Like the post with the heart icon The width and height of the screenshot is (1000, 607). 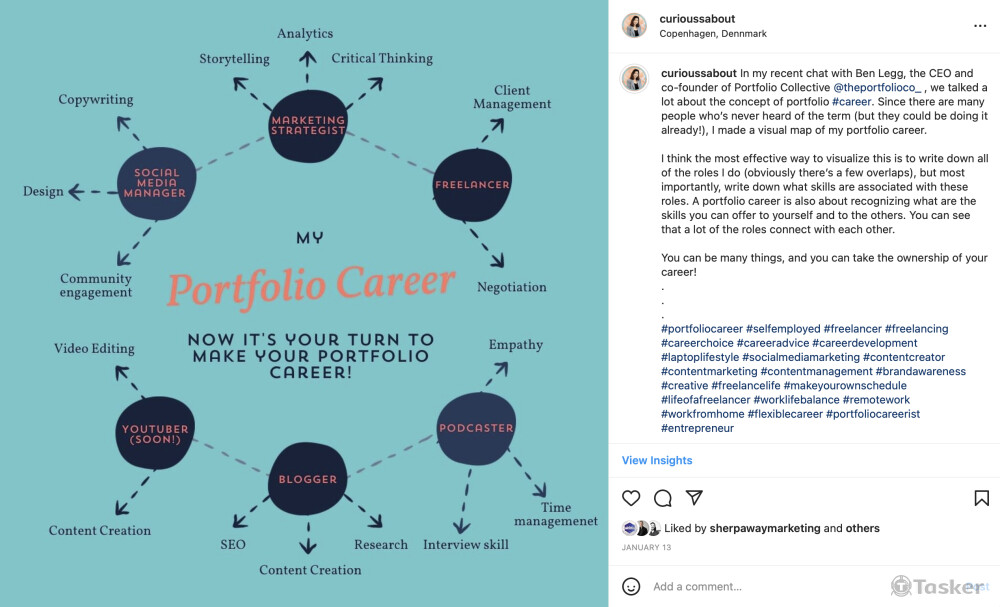[x=631, y=498]
